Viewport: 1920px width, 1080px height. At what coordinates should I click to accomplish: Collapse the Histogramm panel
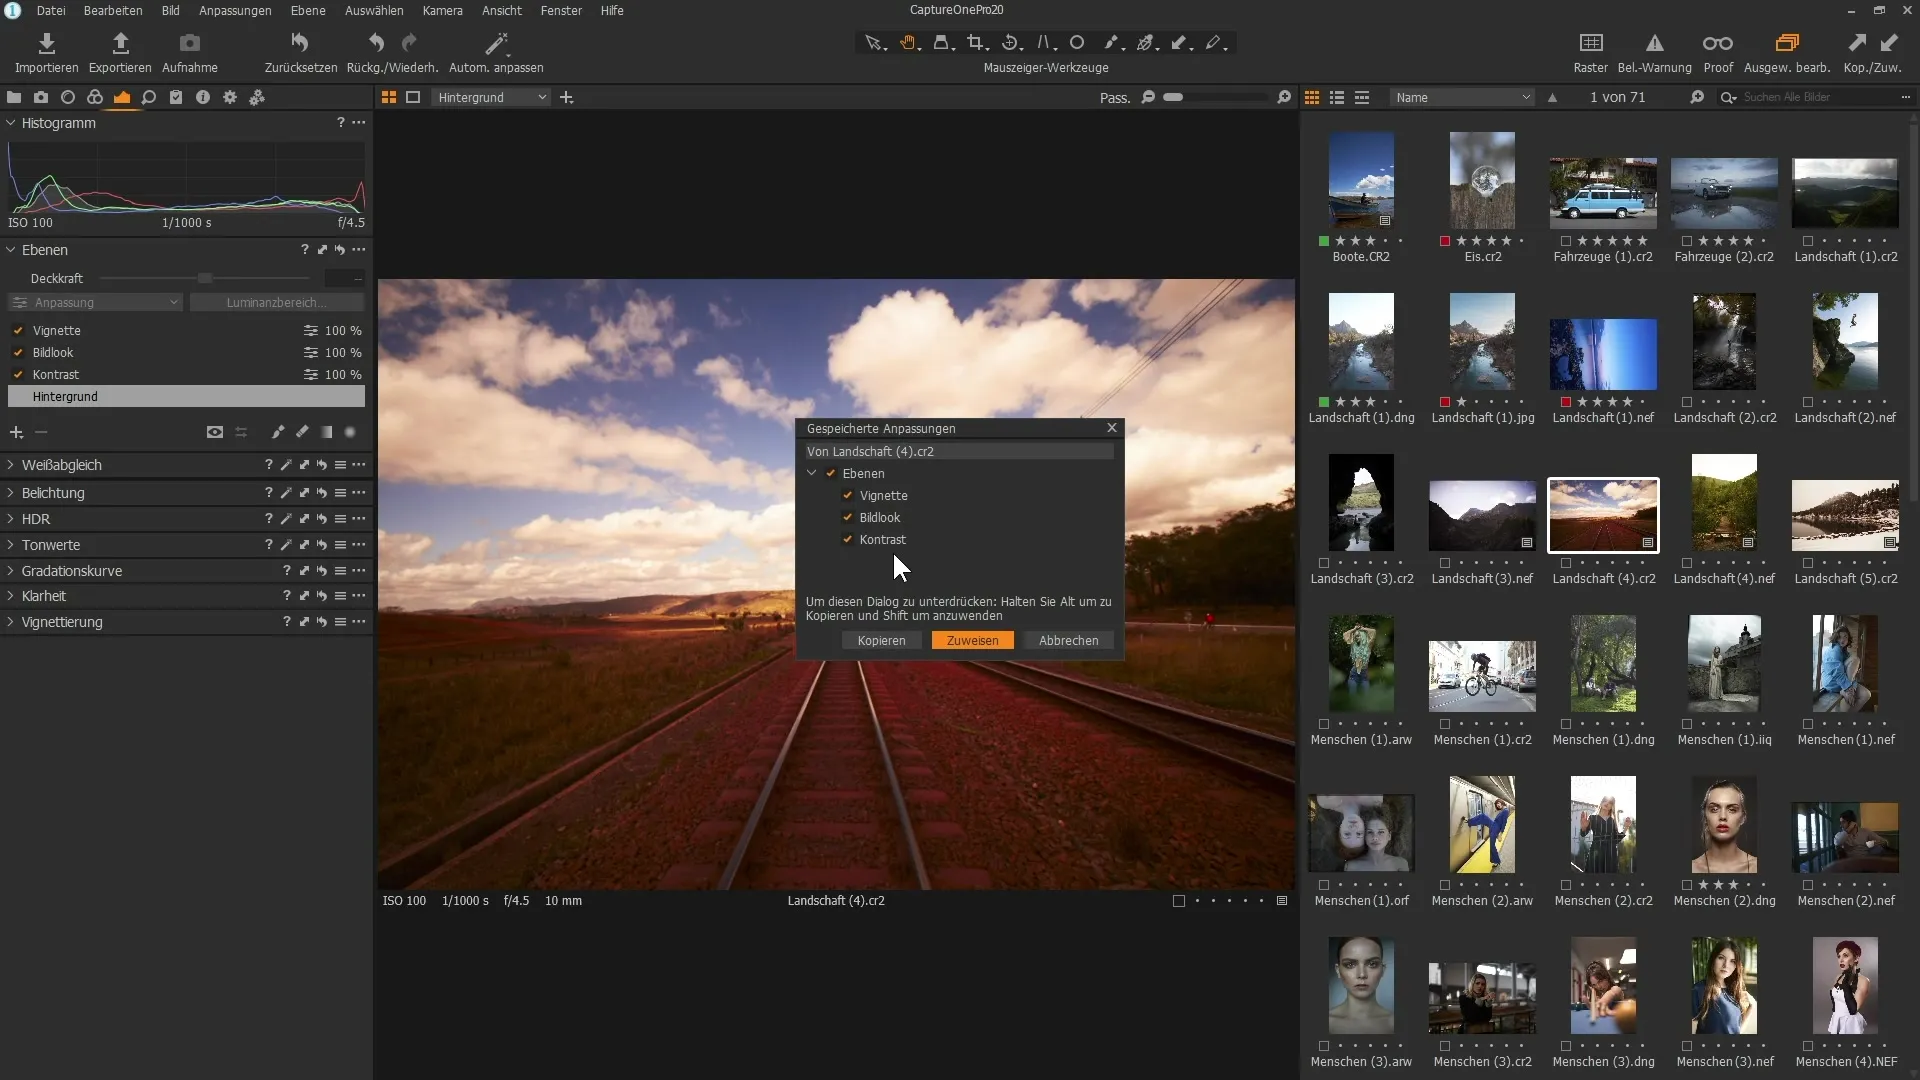point(11,123)
